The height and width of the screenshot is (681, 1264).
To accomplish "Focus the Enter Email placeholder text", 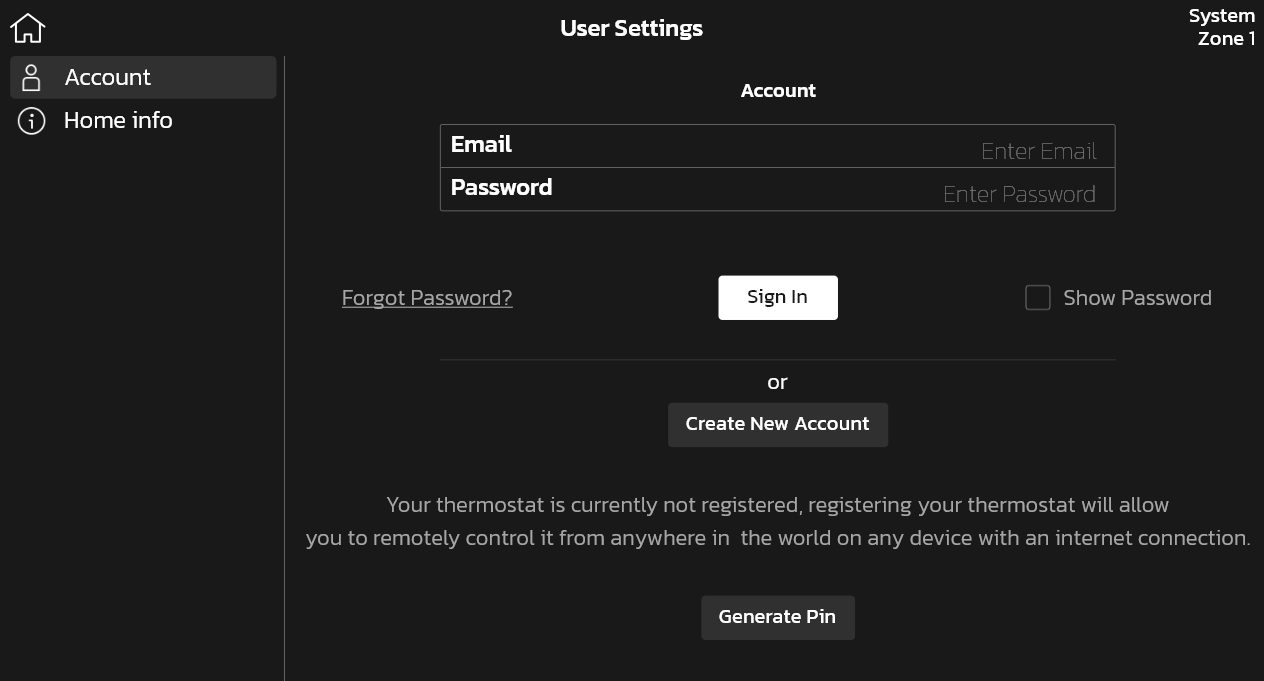I will [x=1038, y=151].
